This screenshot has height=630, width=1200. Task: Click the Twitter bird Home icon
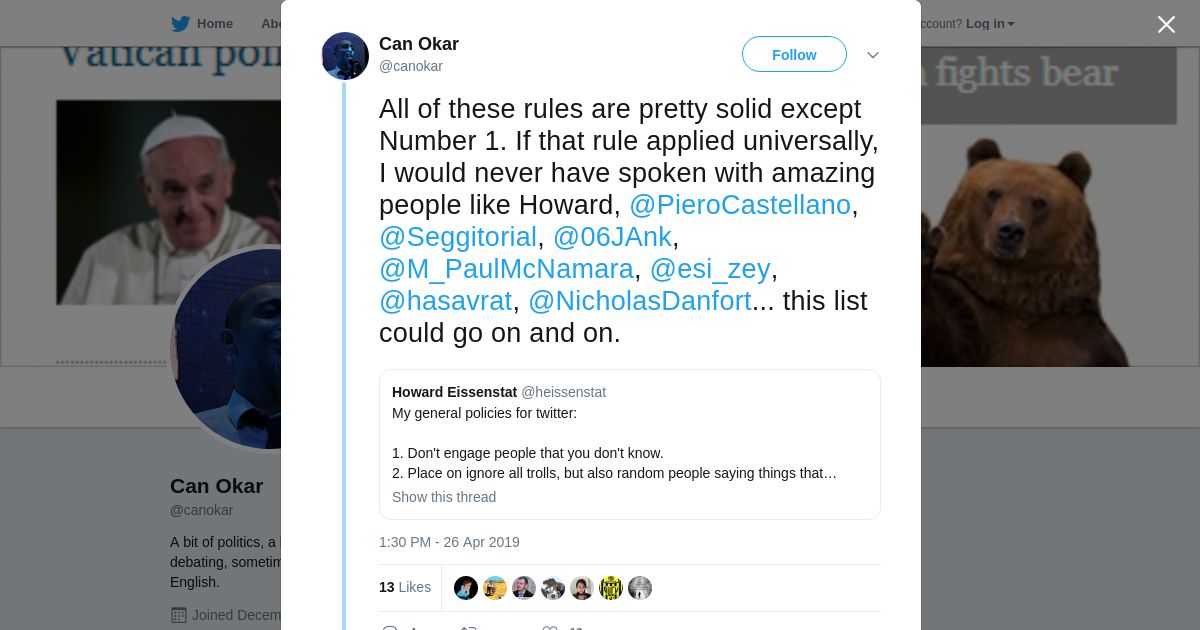(x=180, y=24)
